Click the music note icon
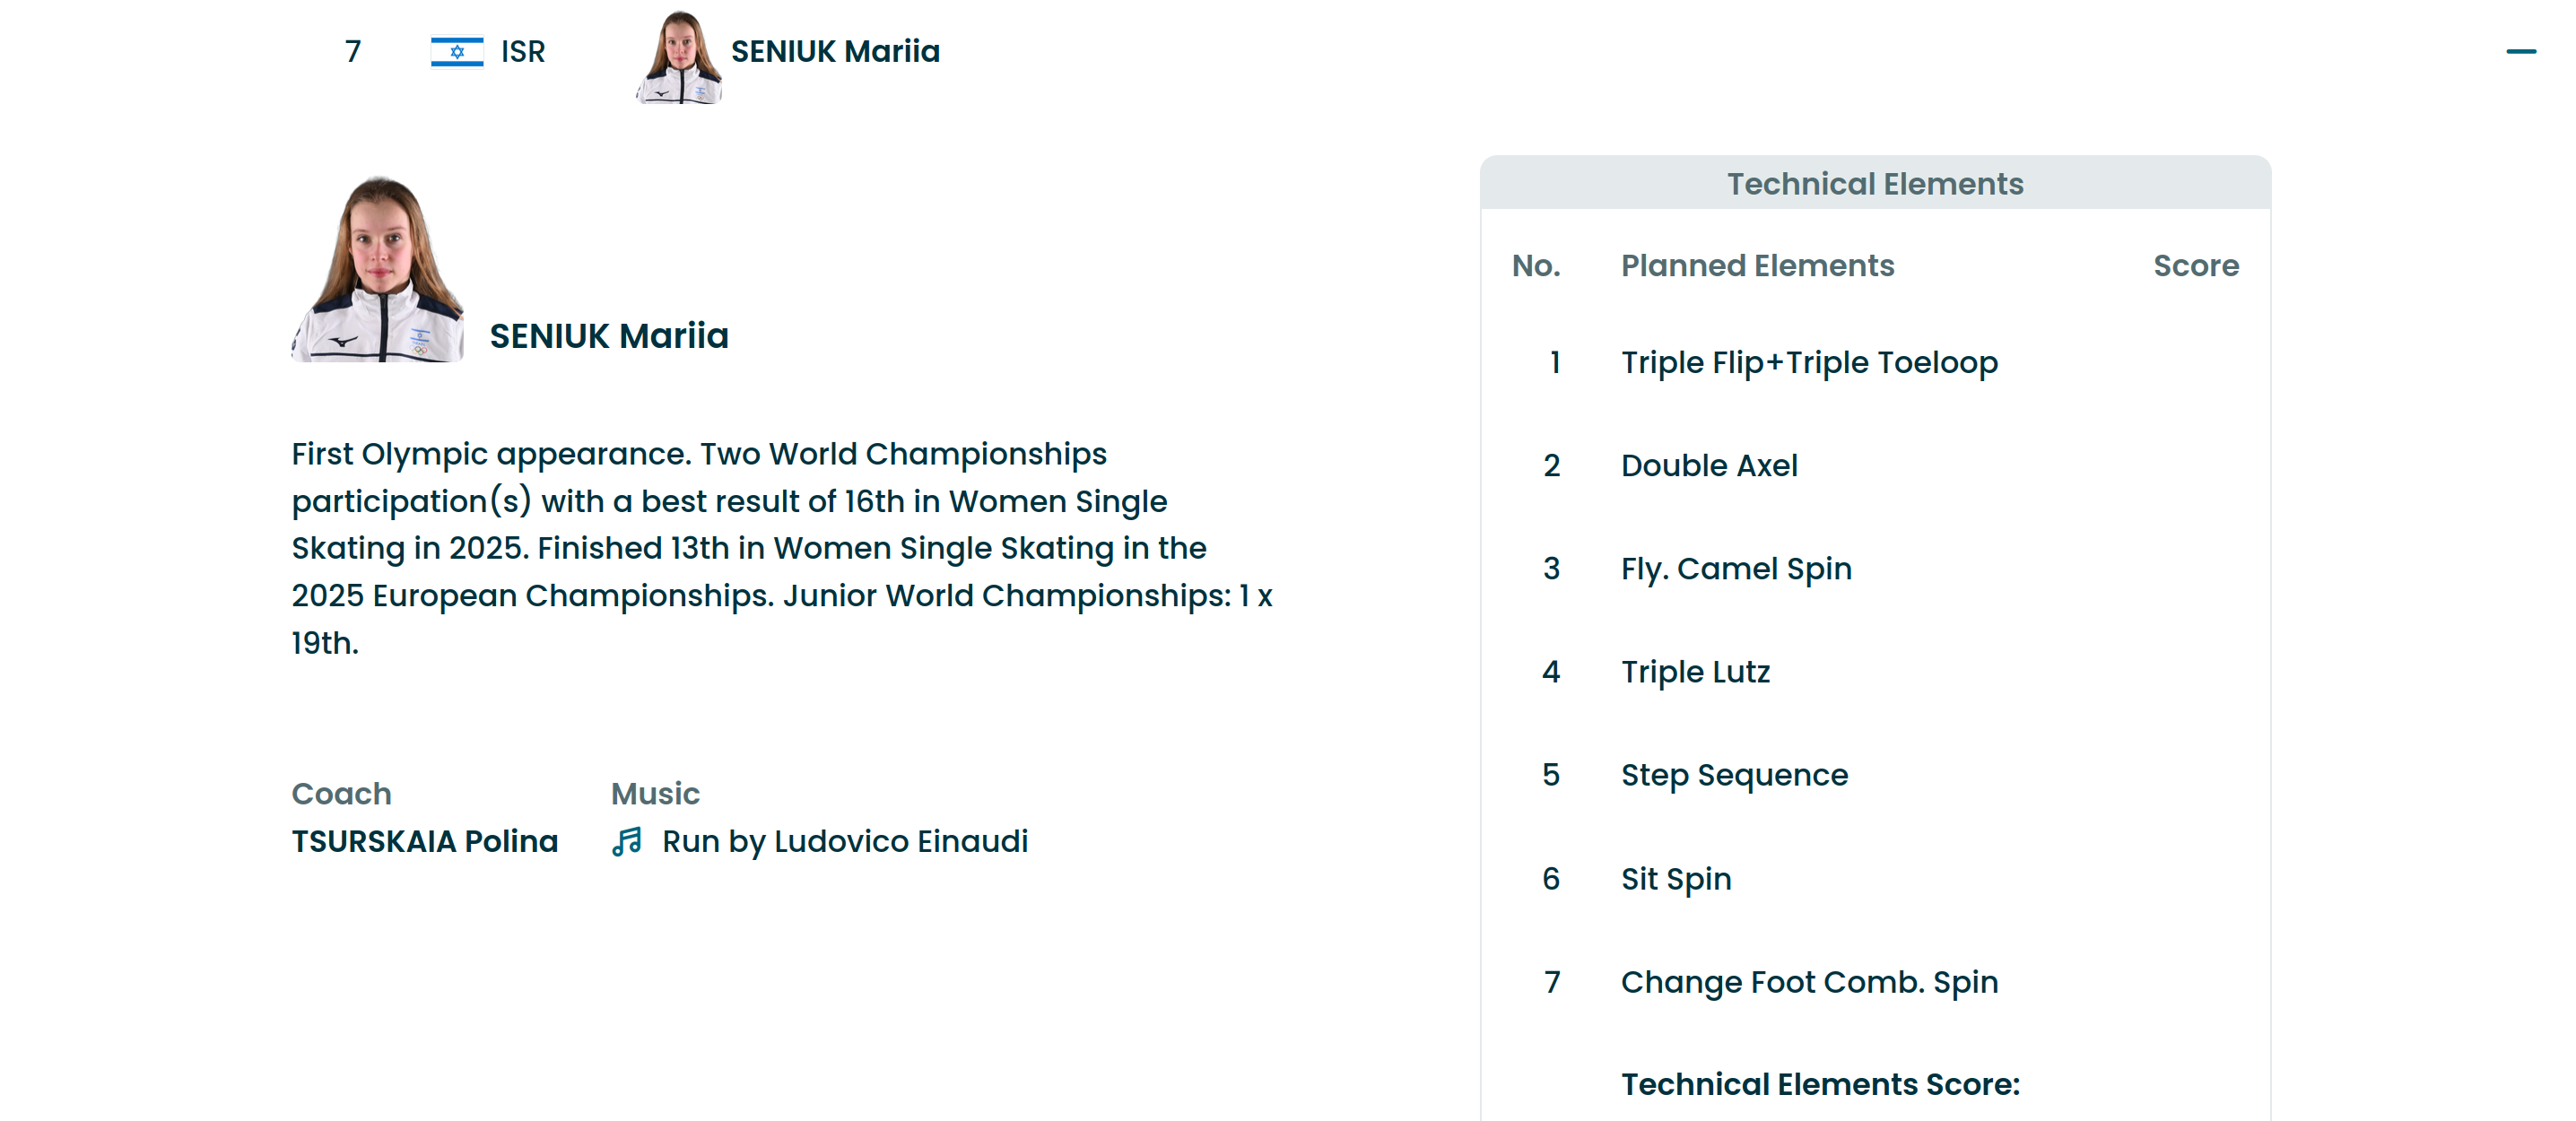This screenshot has height=1121, width=2576. point(627,842)
